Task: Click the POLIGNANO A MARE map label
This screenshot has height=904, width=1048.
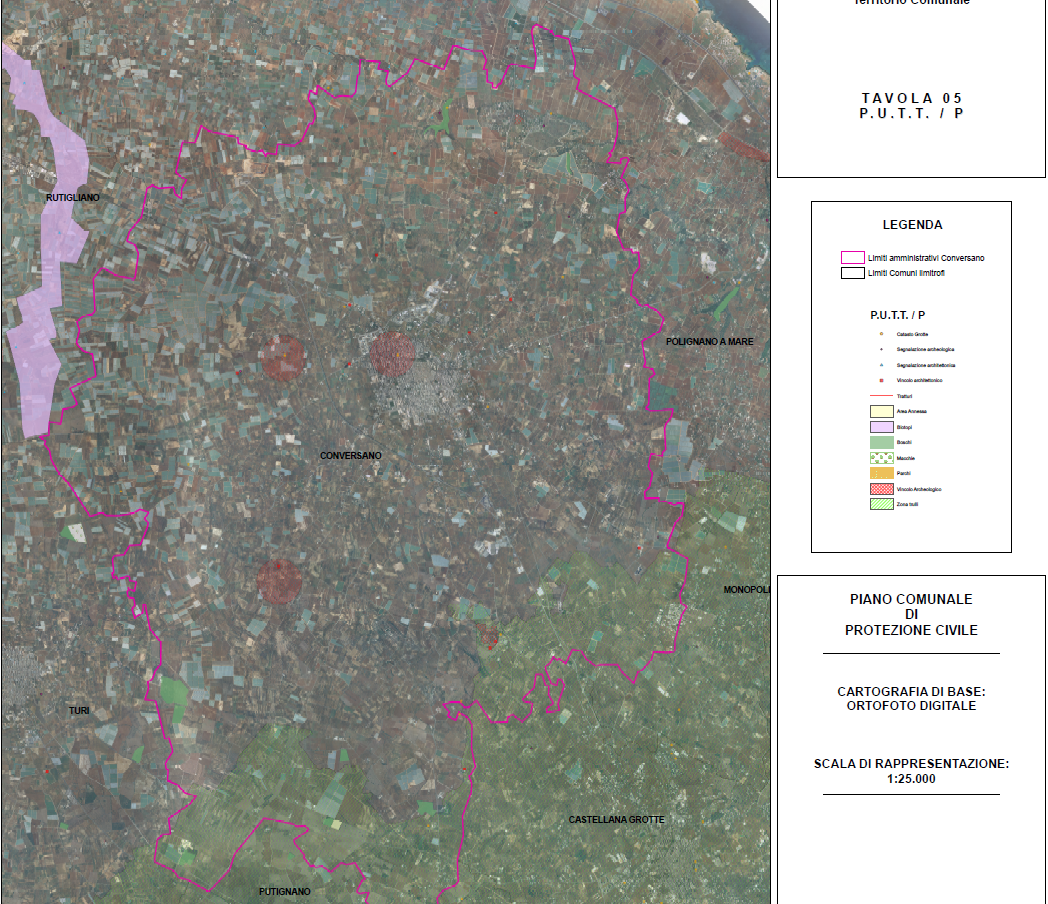Action: [x=709, y=342]
